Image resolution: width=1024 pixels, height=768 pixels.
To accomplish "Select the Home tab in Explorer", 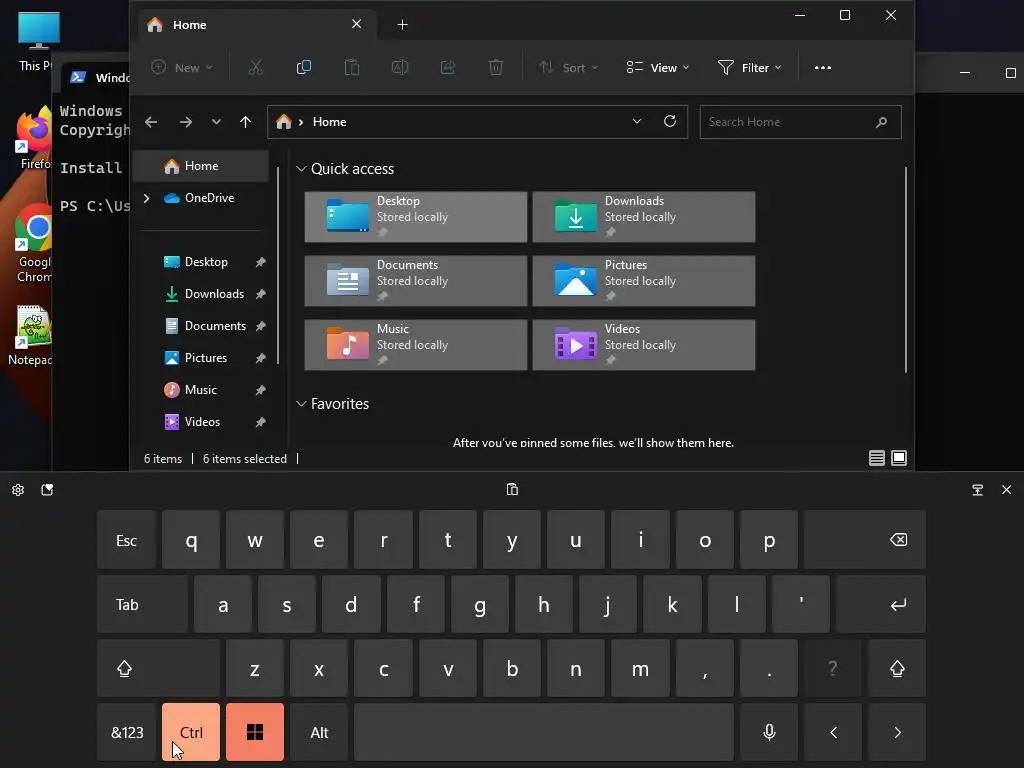I will [255, 25].
